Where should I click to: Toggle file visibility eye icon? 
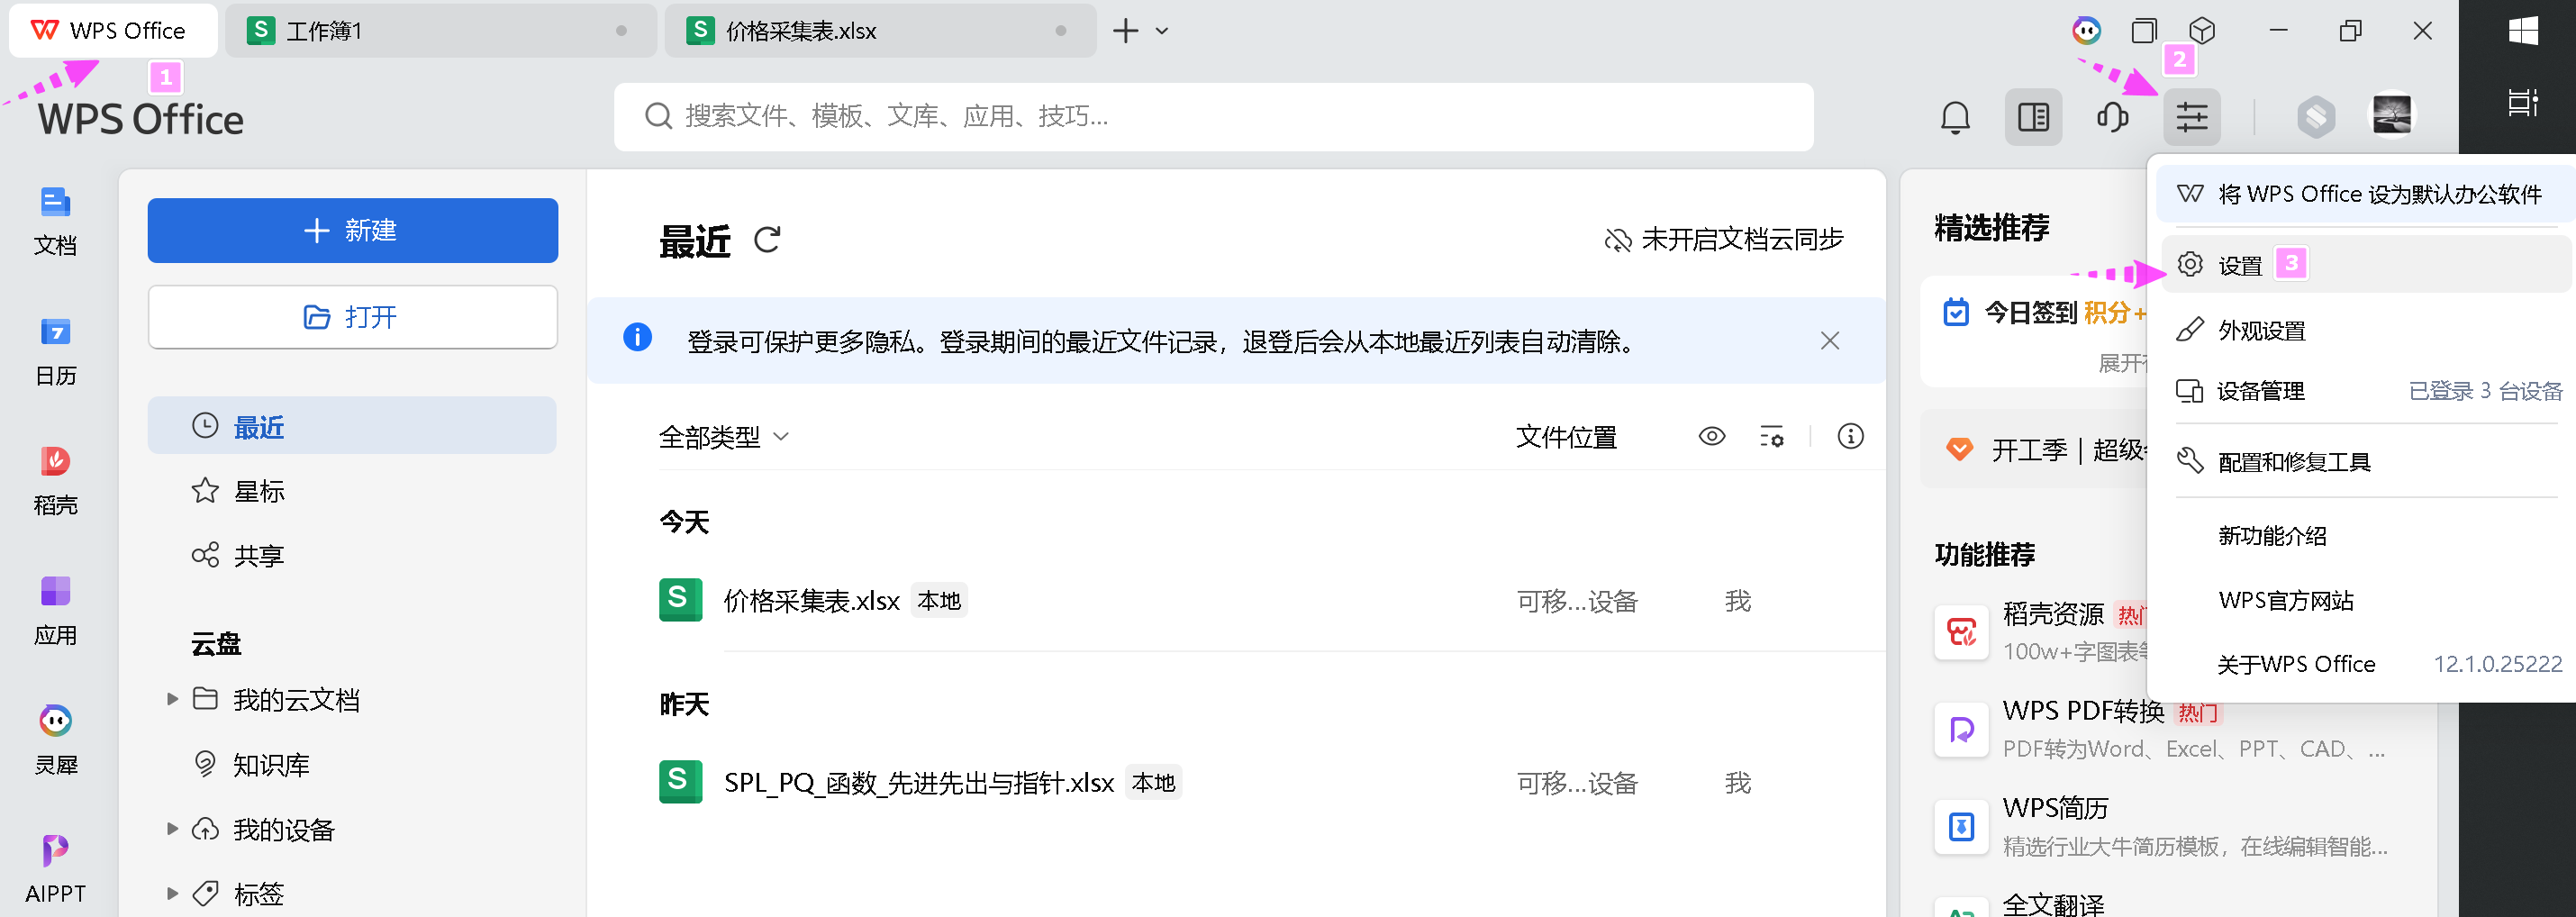(x=1711, y=436)
